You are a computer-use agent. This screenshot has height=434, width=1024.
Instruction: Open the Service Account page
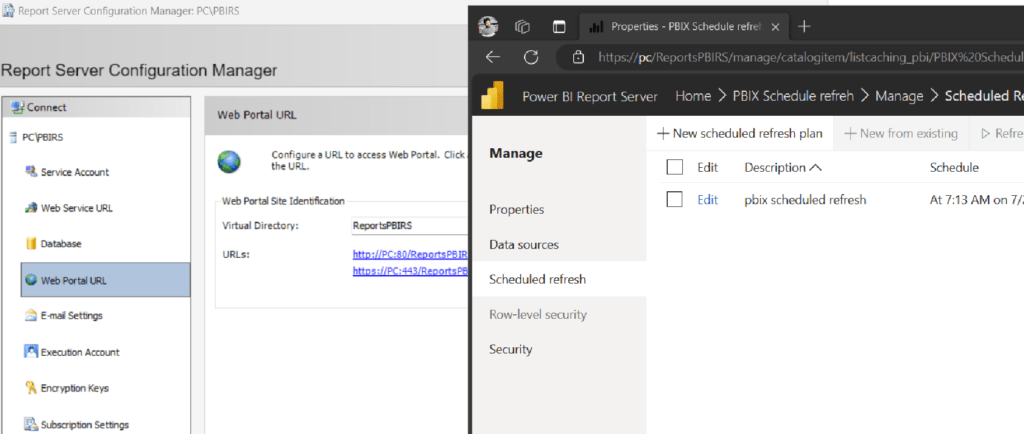click(74, 172)
